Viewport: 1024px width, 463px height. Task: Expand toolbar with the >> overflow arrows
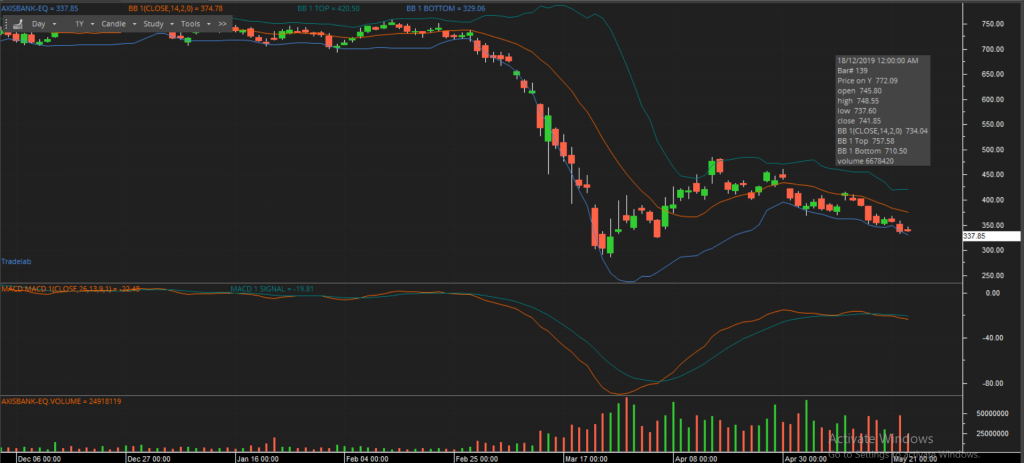coord(223,24)
